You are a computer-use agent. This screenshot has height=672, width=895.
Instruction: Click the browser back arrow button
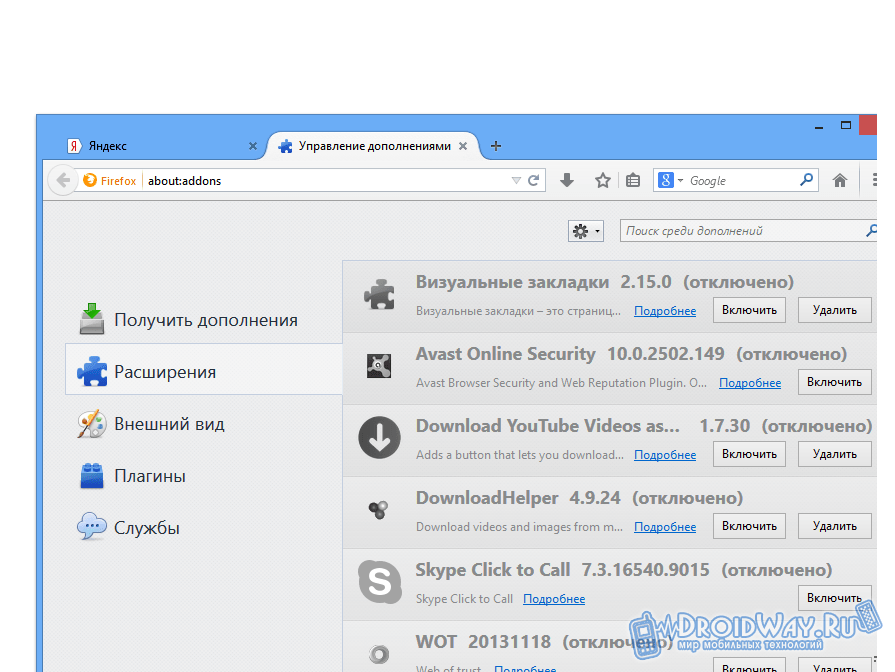63,180
